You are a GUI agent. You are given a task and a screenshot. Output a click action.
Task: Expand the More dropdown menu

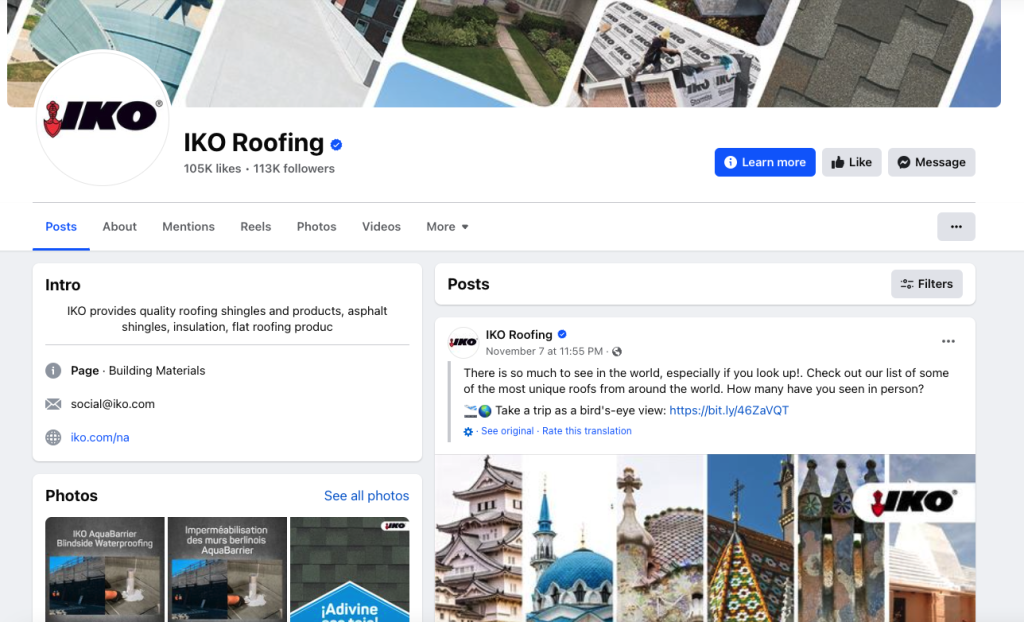[x=447, y=227]
